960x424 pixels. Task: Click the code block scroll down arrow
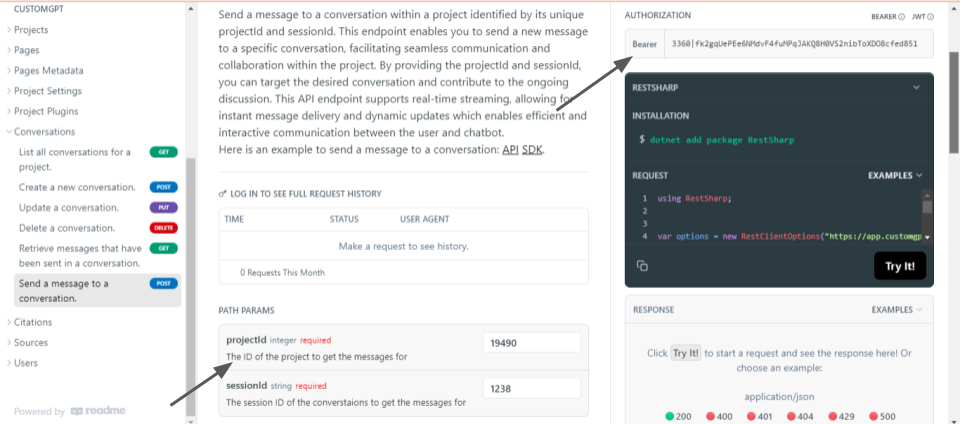[928, 237]
